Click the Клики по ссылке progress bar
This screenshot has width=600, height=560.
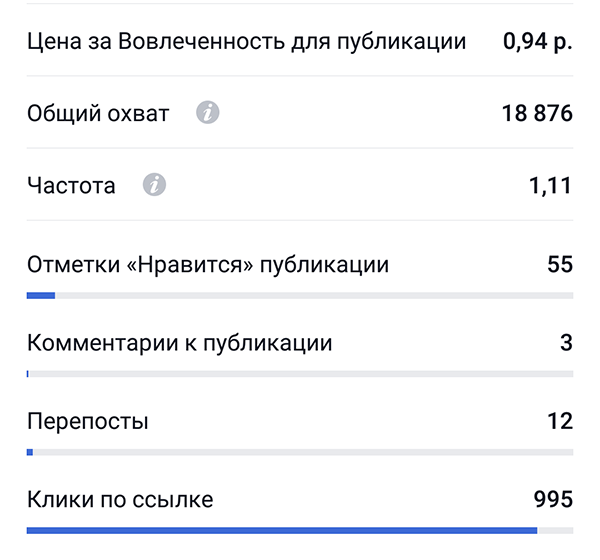pos(300,531)
